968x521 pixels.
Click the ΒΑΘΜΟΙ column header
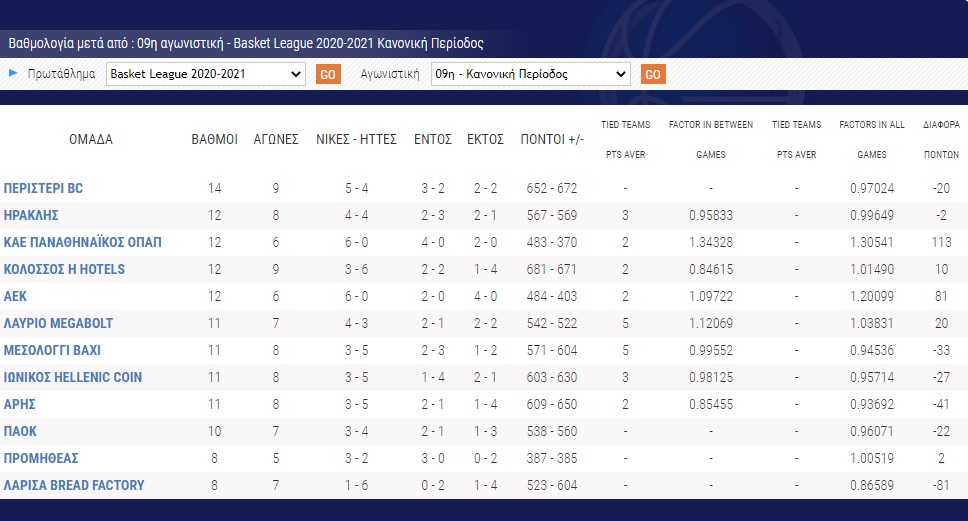click(214, 140)
